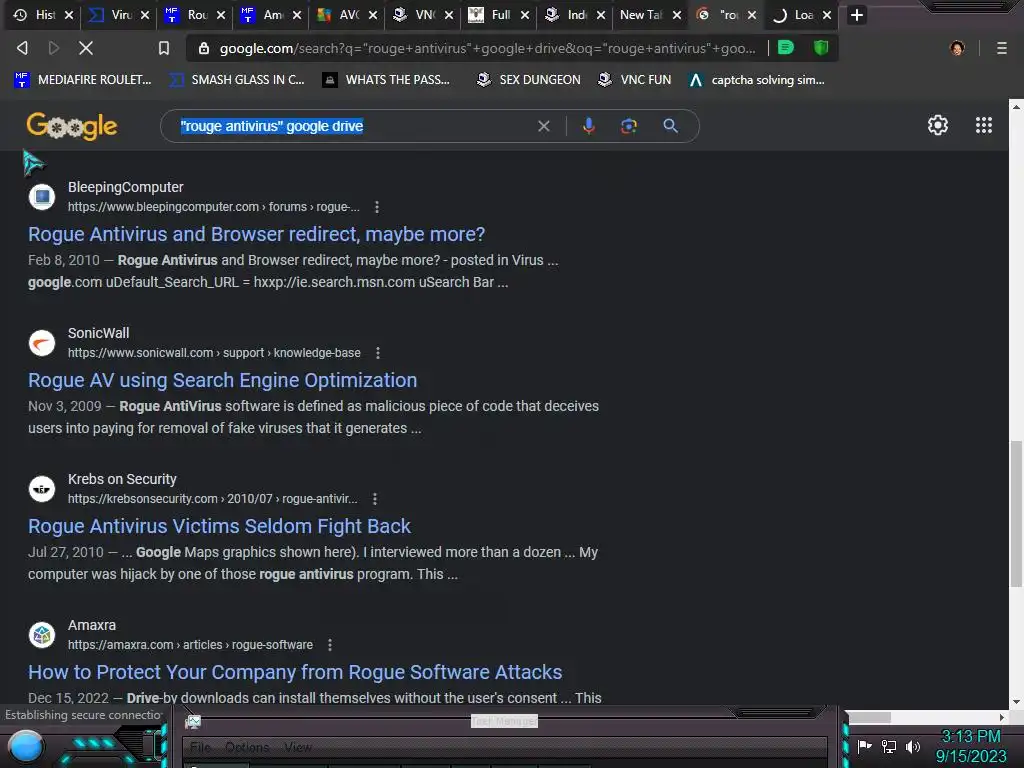Screen dimensions: 1024x768
Task: Open the network tray icon
Action: click(888, 746)
